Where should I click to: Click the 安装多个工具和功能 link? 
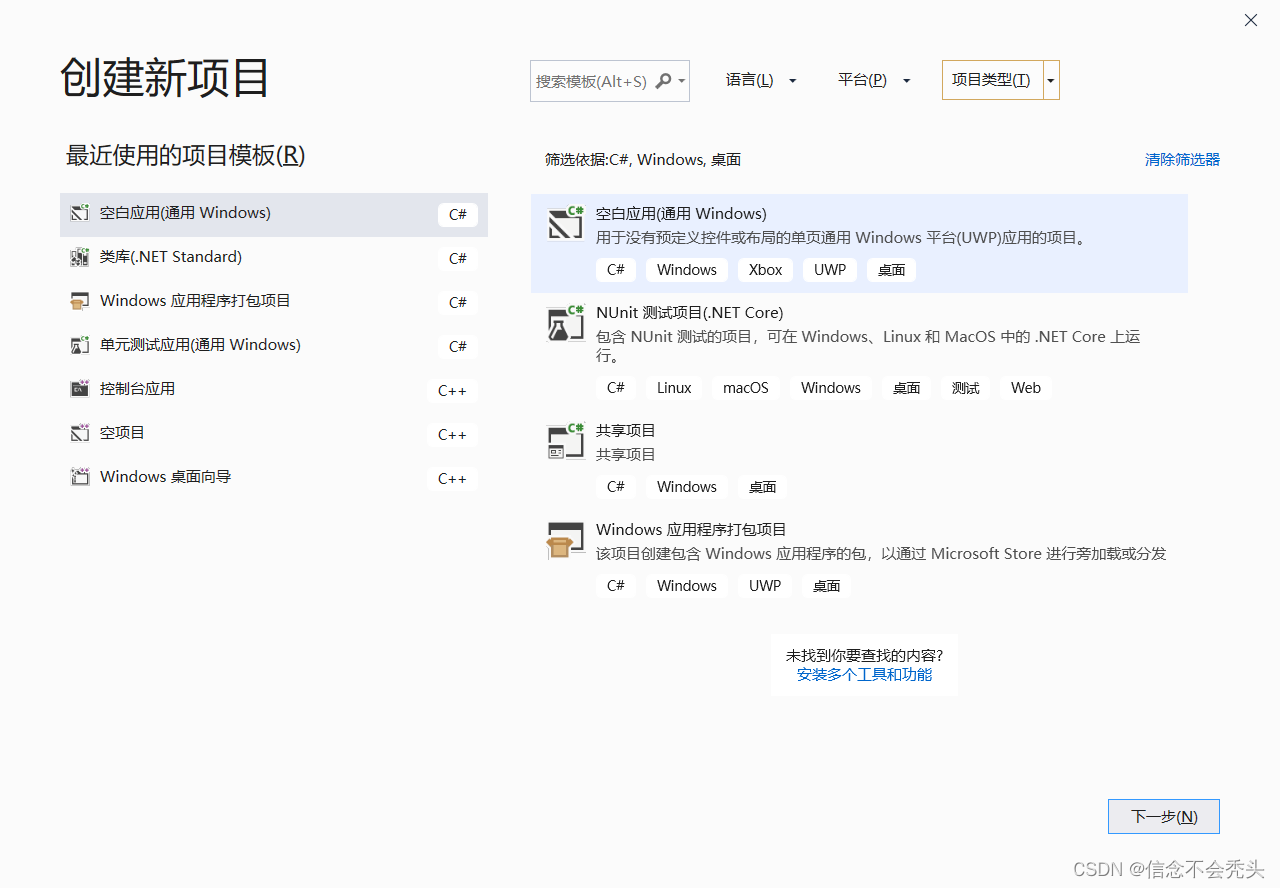coord(864,674)
